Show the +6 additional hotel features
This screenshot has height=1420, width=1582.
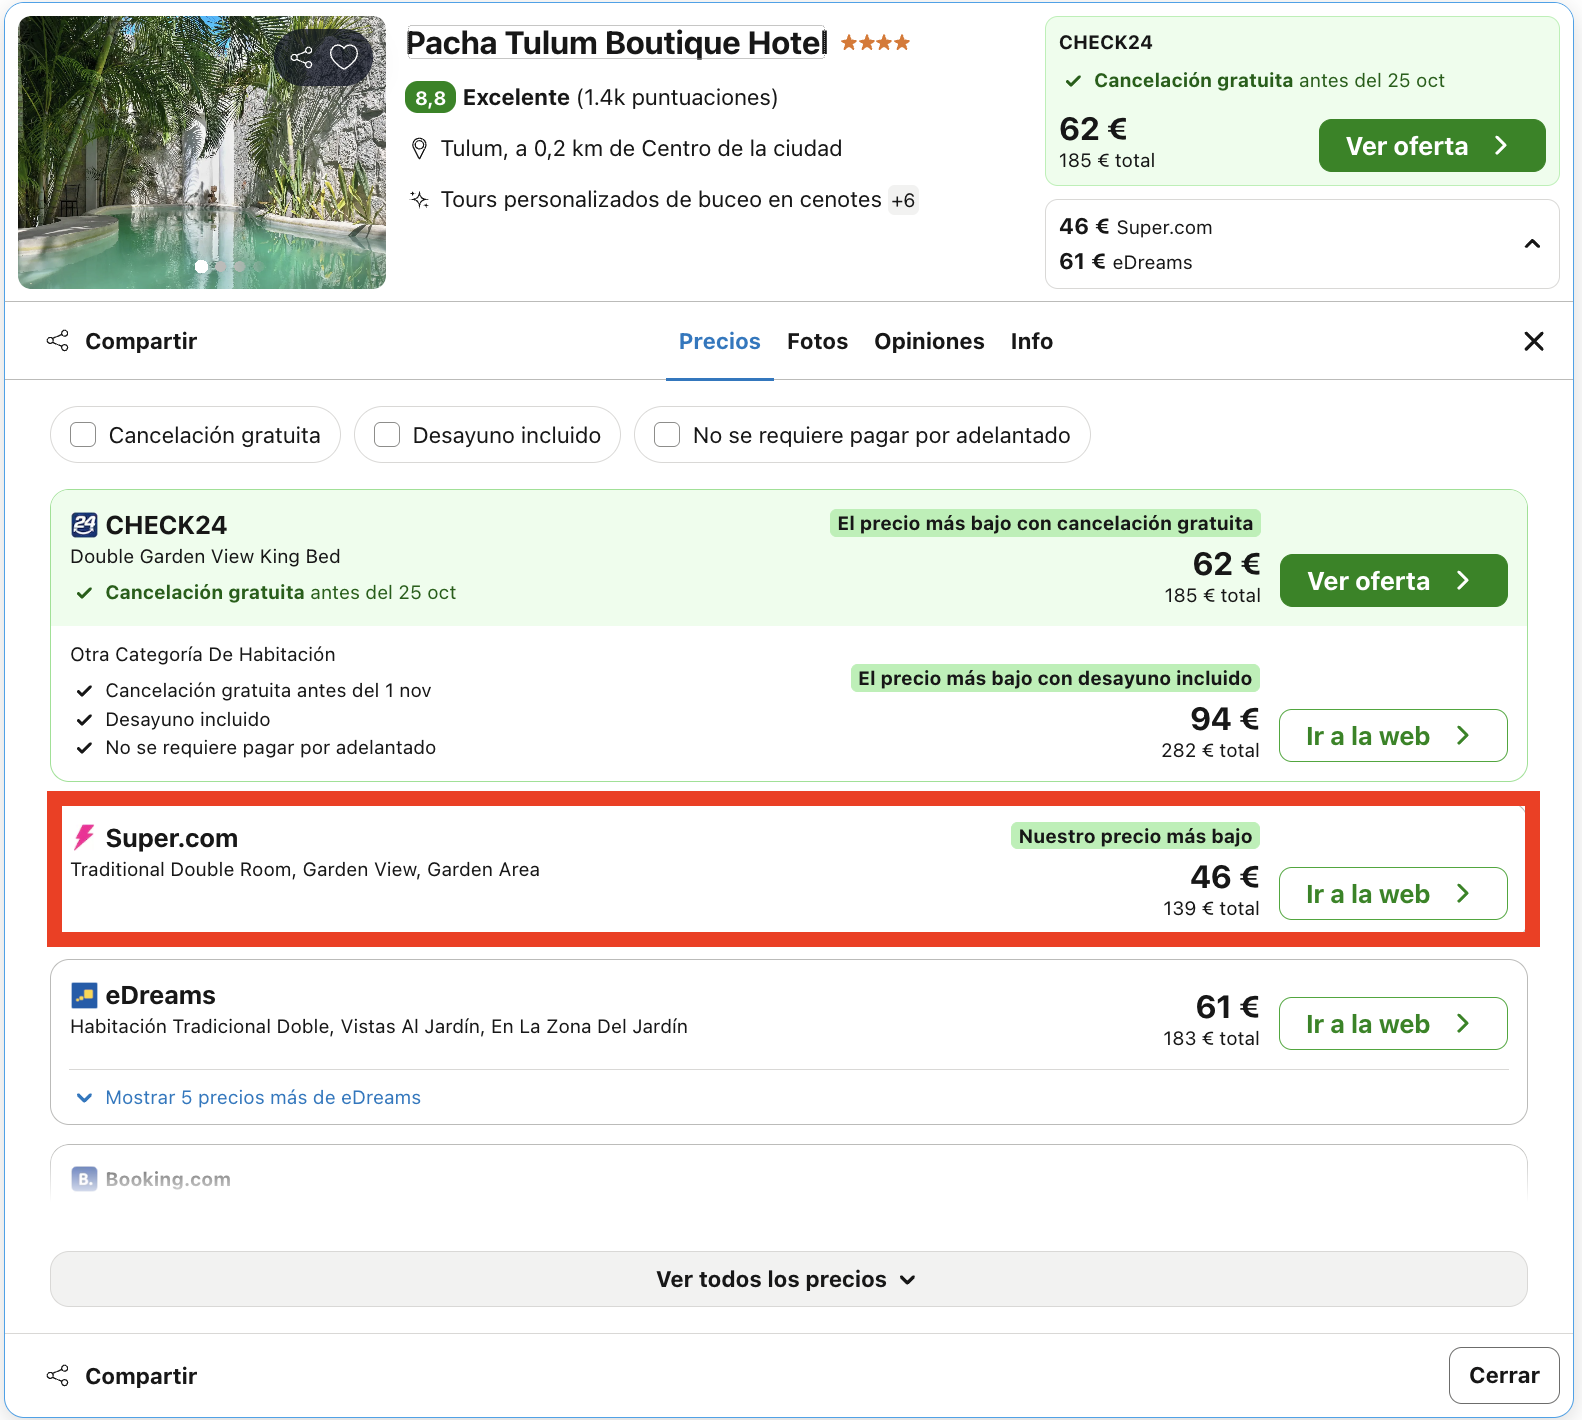(903, 200)
